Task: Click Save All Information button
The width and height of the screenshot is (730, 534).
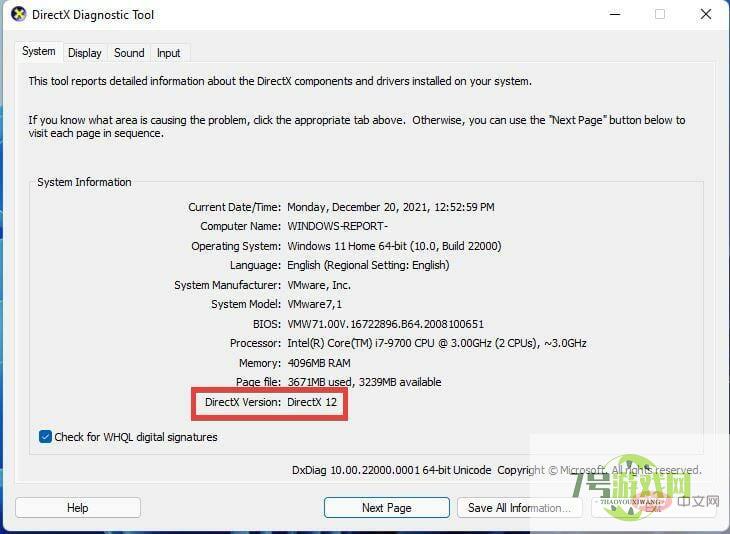Action: click(x=519, y=507)
